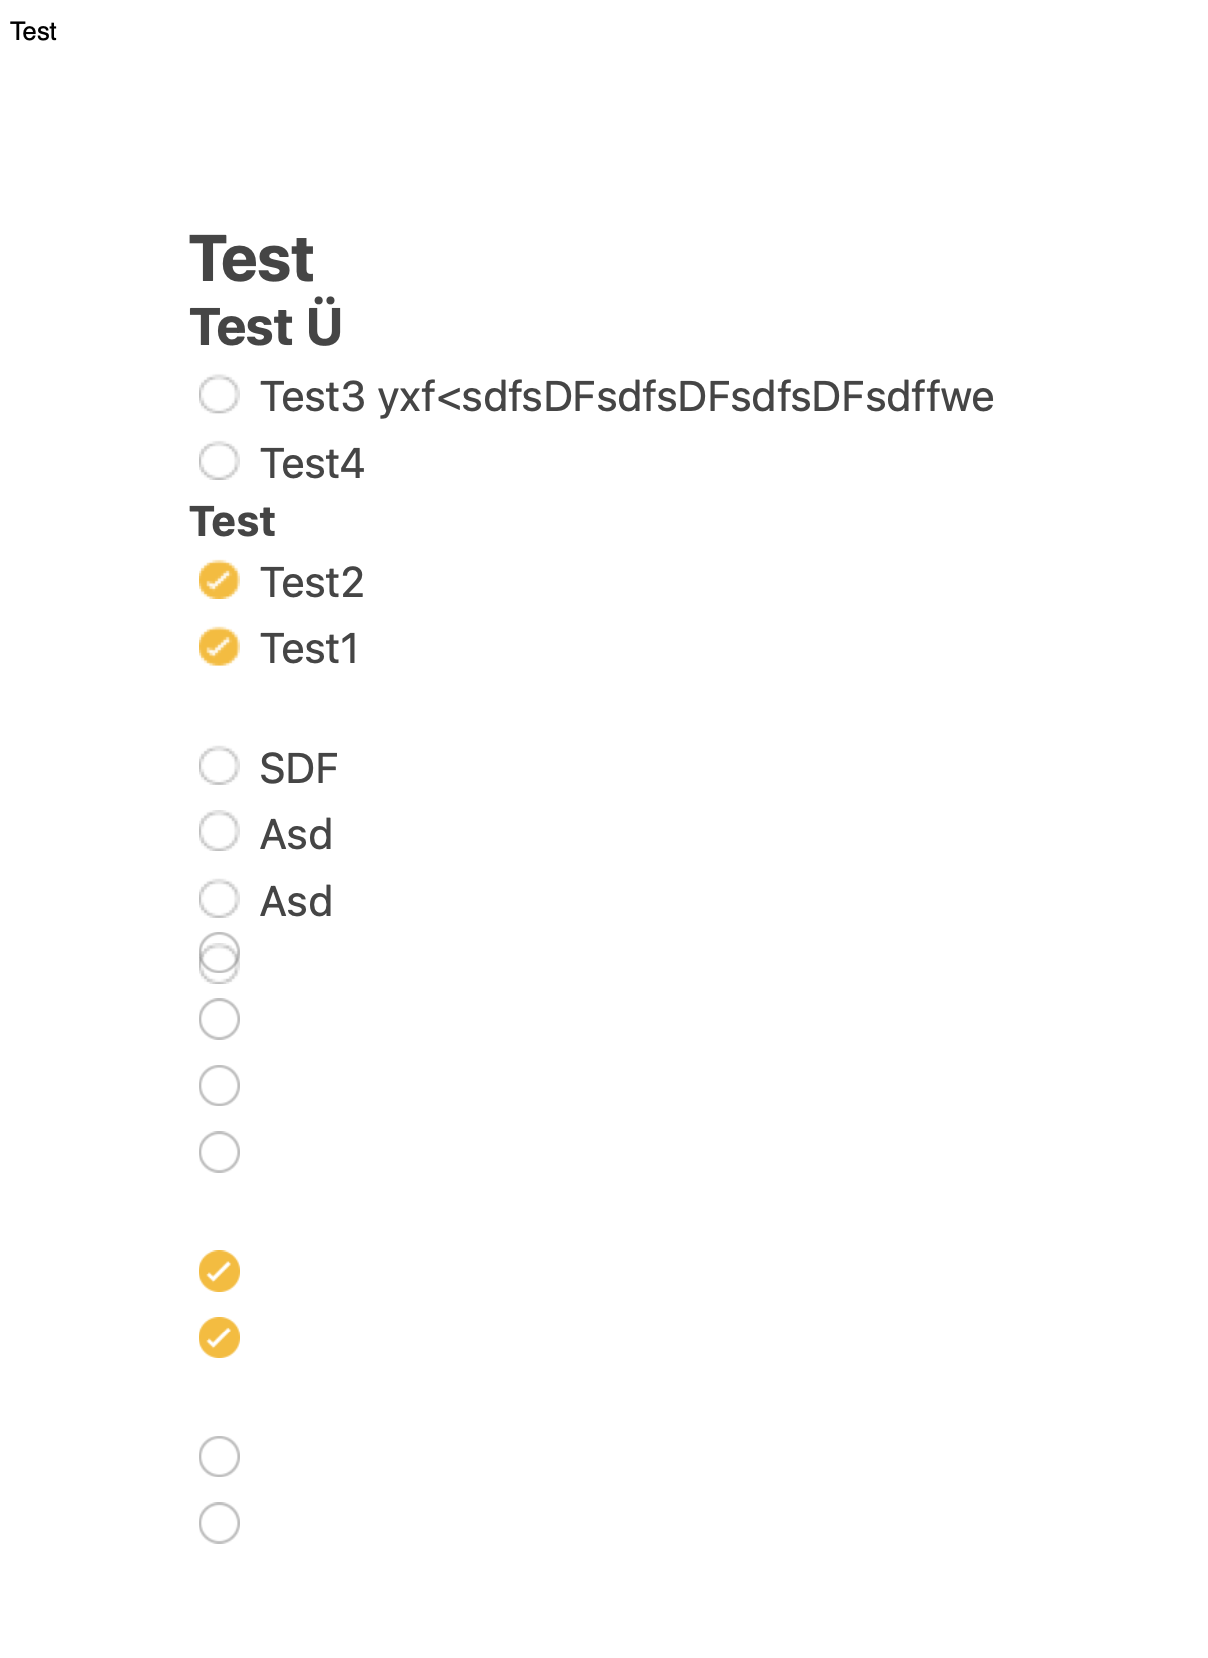
Task: Click the Test1 item label text
Action: (x=309, y=649)
